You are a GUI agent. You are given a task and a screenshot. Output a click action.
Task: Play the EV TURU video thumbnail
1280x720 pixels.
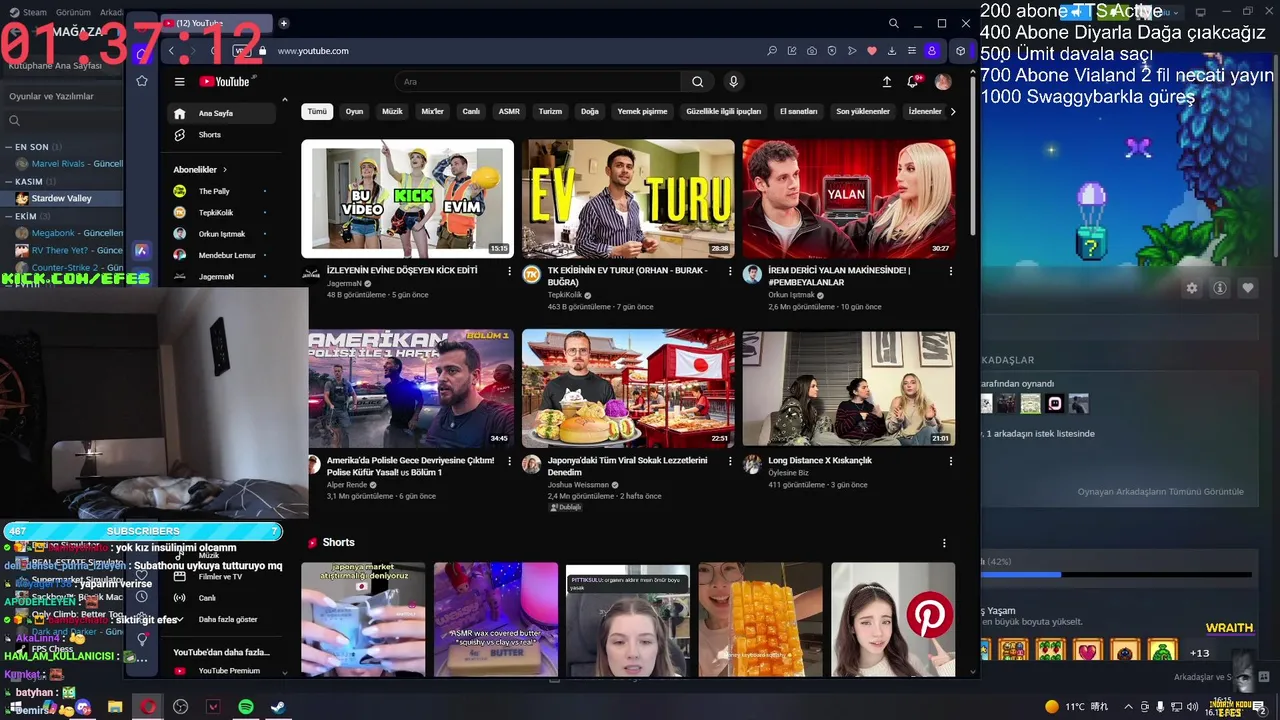(x=628, y=198)
